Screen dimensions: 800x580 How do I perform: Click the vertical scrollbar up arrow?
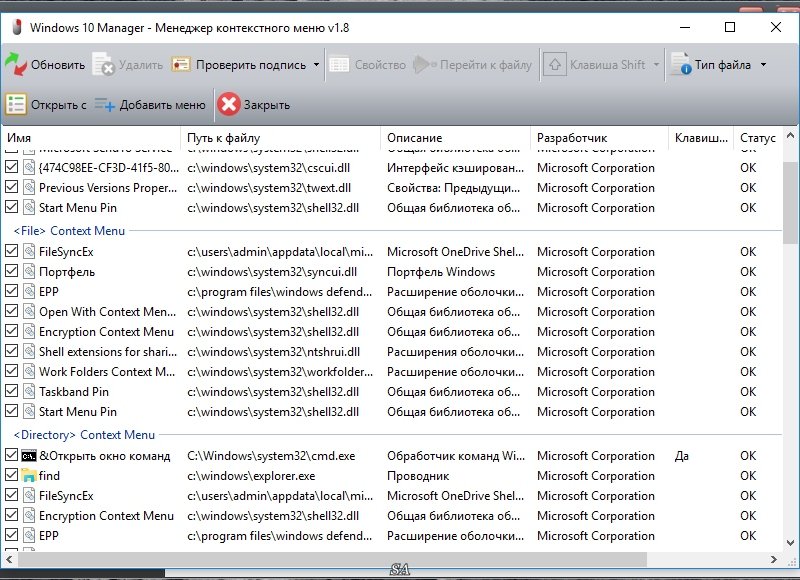790,136
